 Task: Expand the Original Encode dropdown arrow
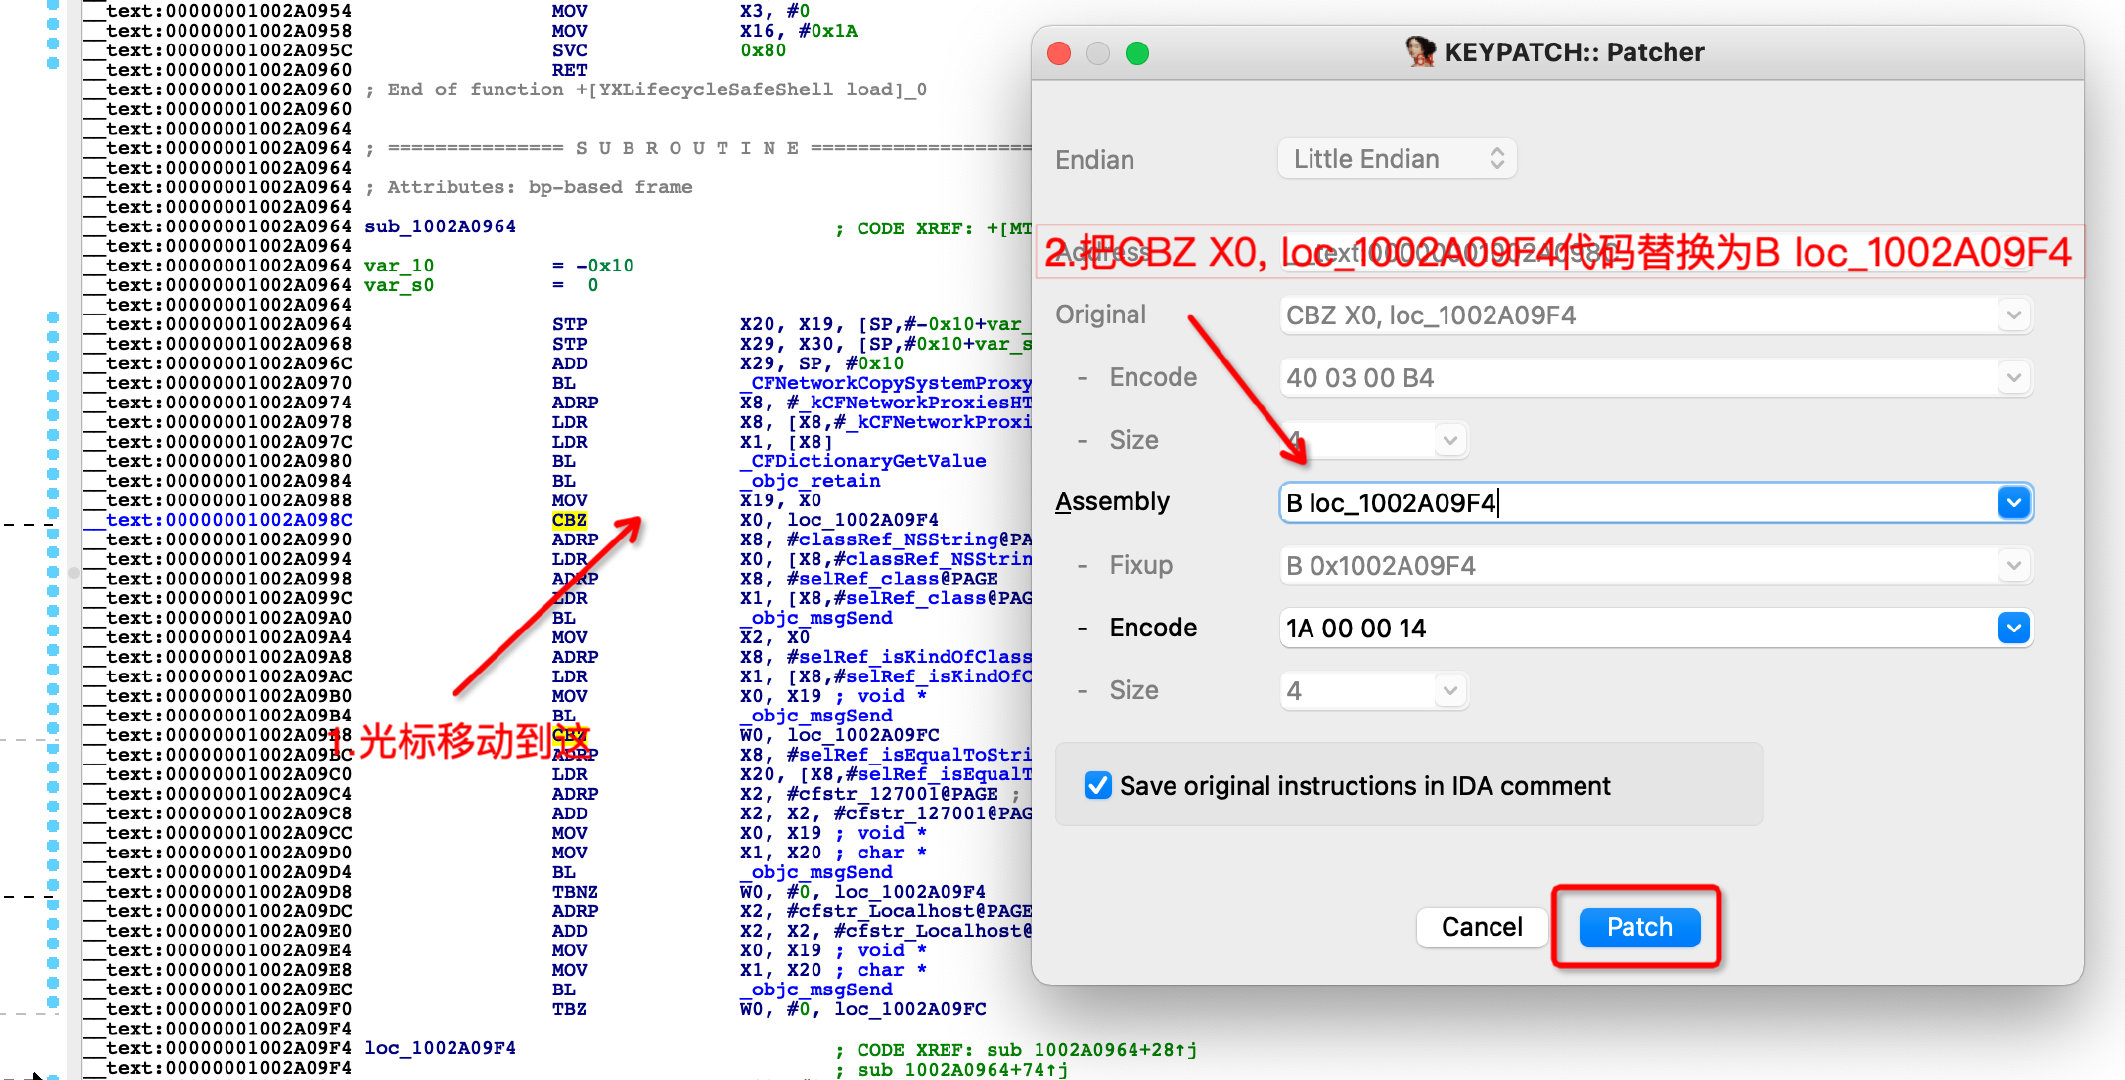pyautogui.click(x=2013, y=378)
